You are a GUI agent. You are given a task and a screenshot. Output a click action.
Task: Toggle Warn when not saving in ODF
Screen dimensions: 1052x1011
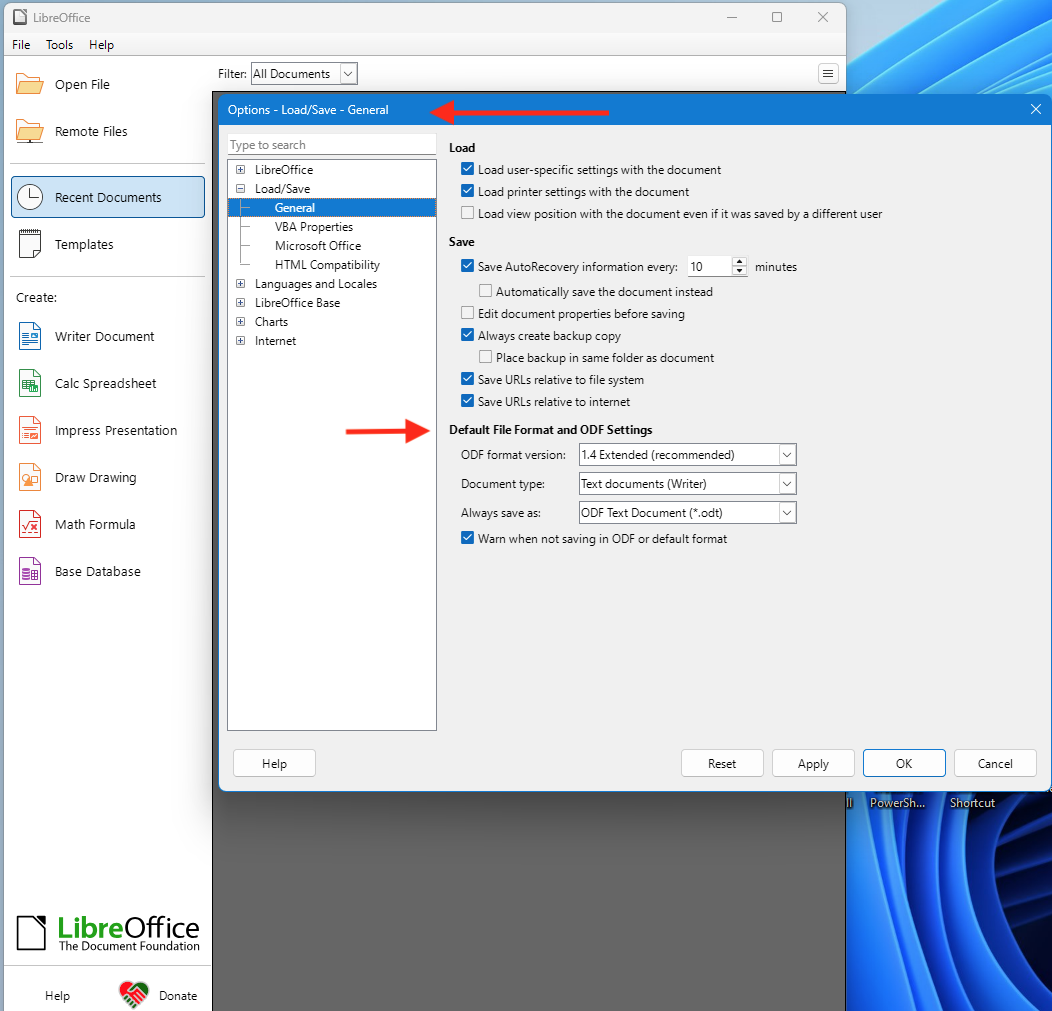468,539
